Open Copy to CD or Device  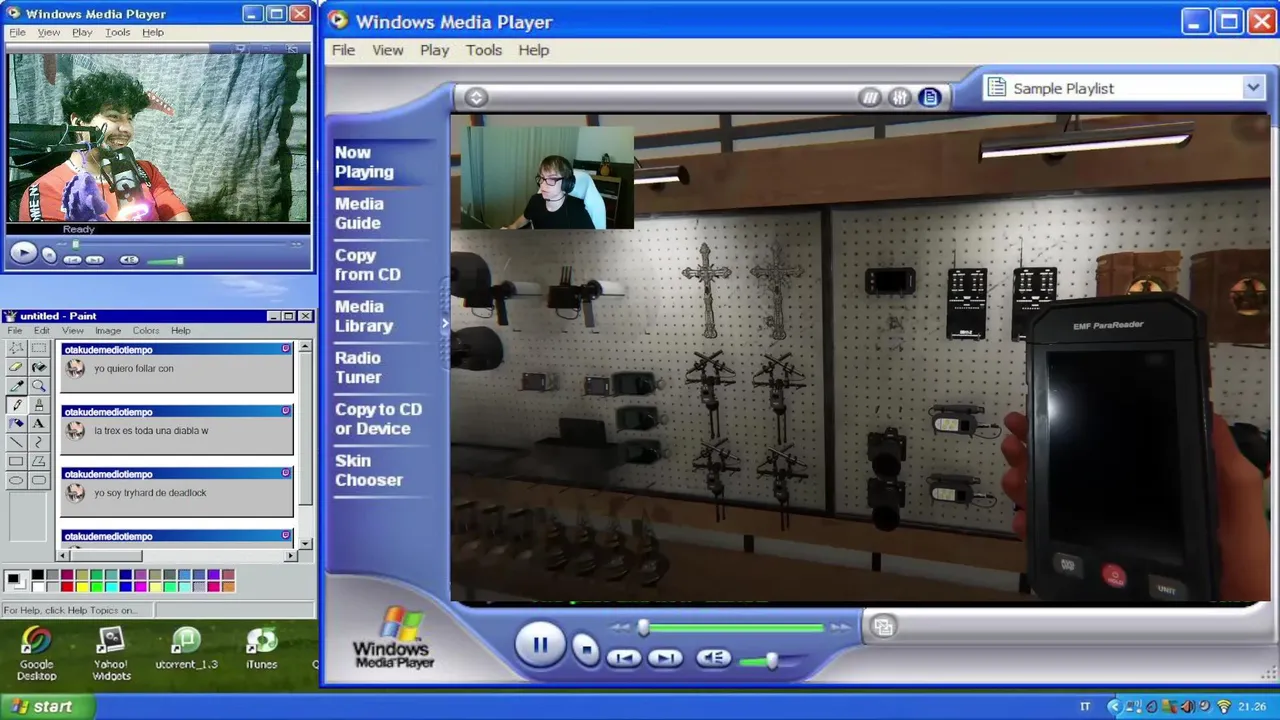pyautogui.click(x=378, y=419)
